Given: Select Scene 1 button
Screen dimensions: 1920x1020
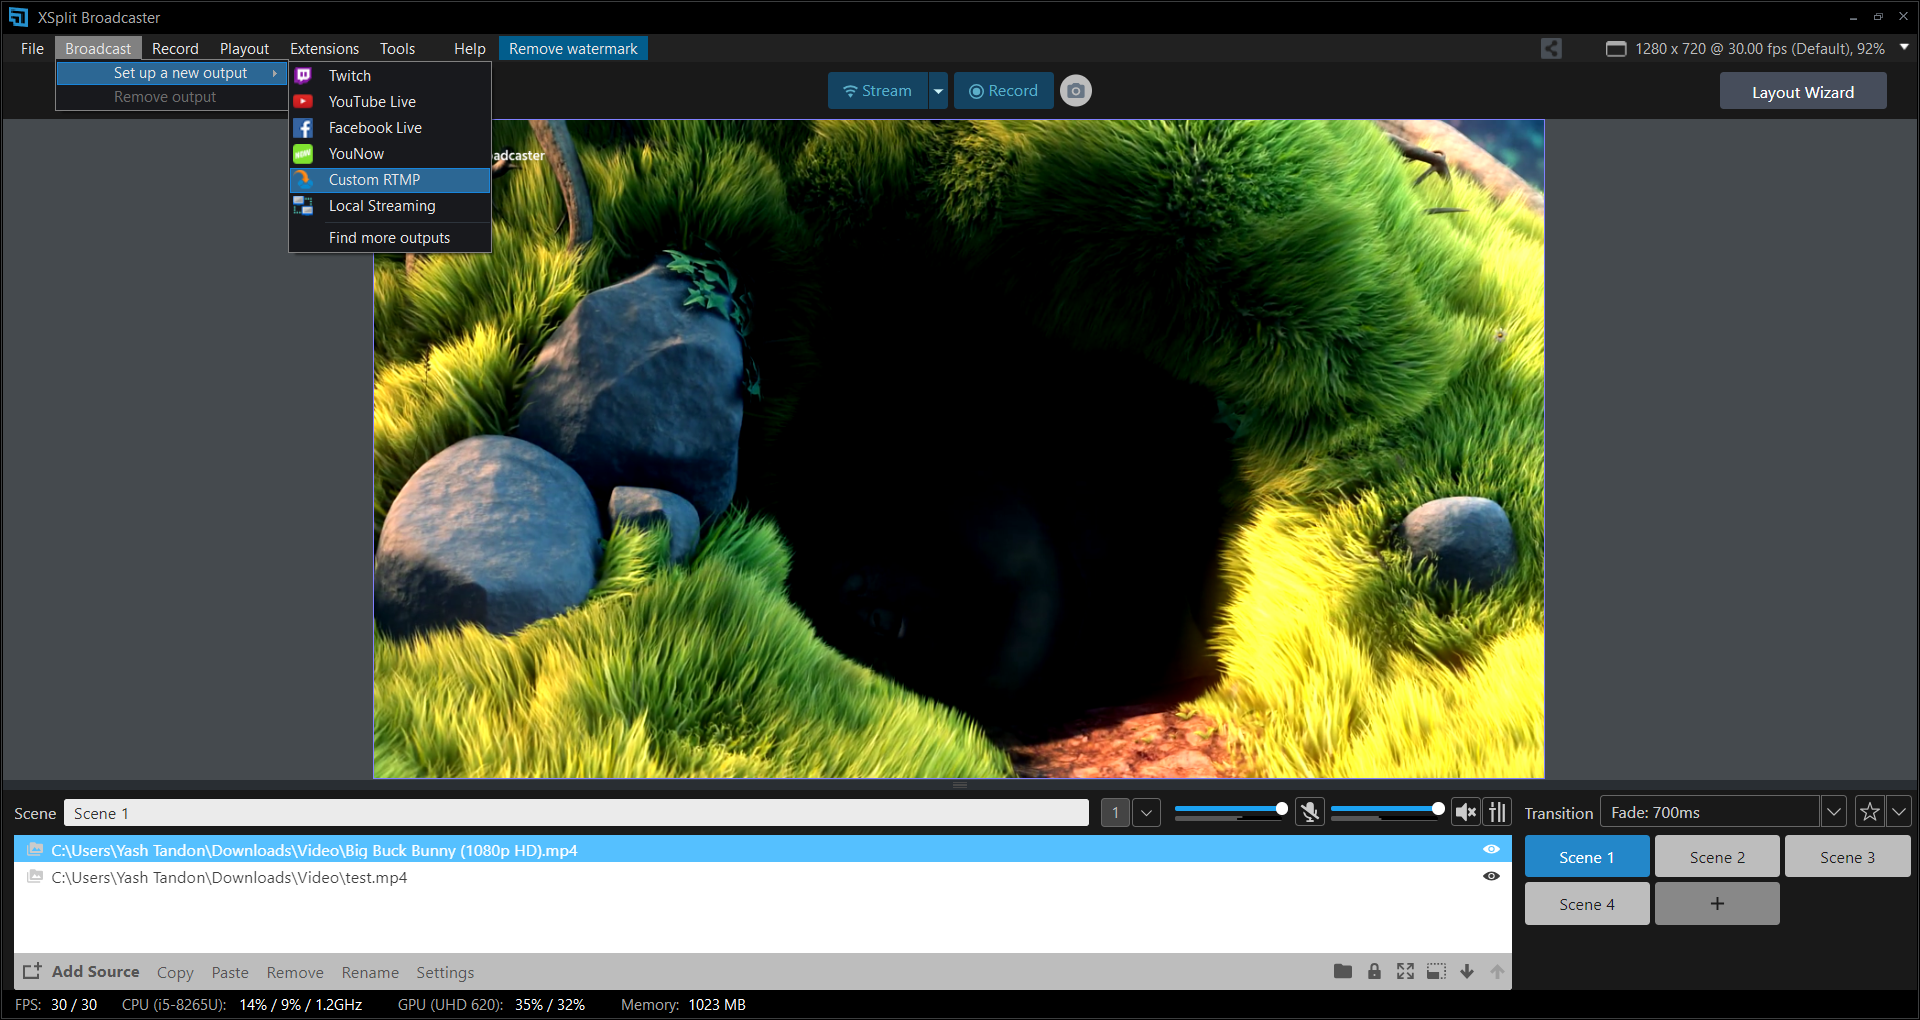Looking at the screenshot, I should (1587, 857).
